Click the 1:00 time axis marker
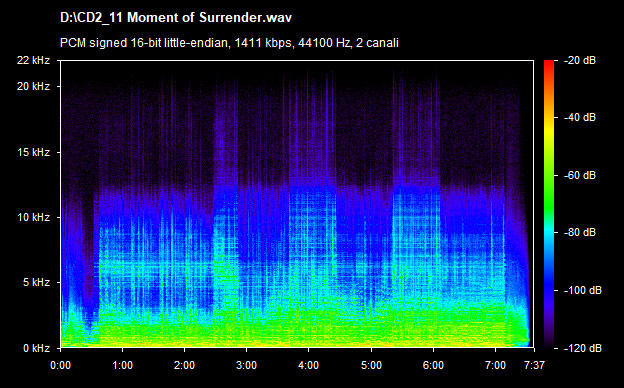624x388 pixels. [123, 365]
